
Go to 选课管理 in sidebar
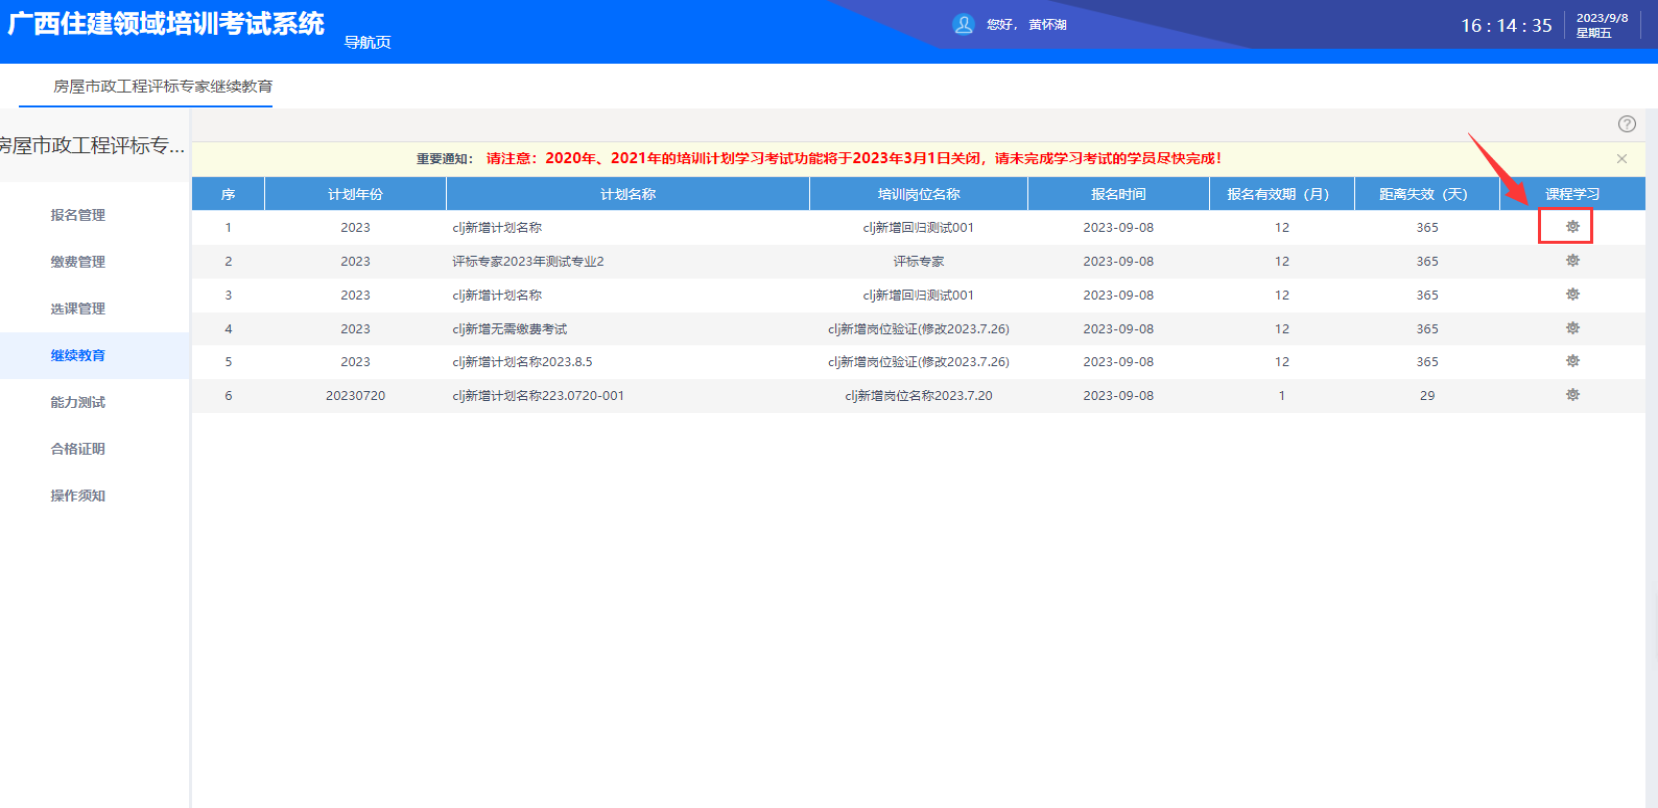click(x=78, y=309)
